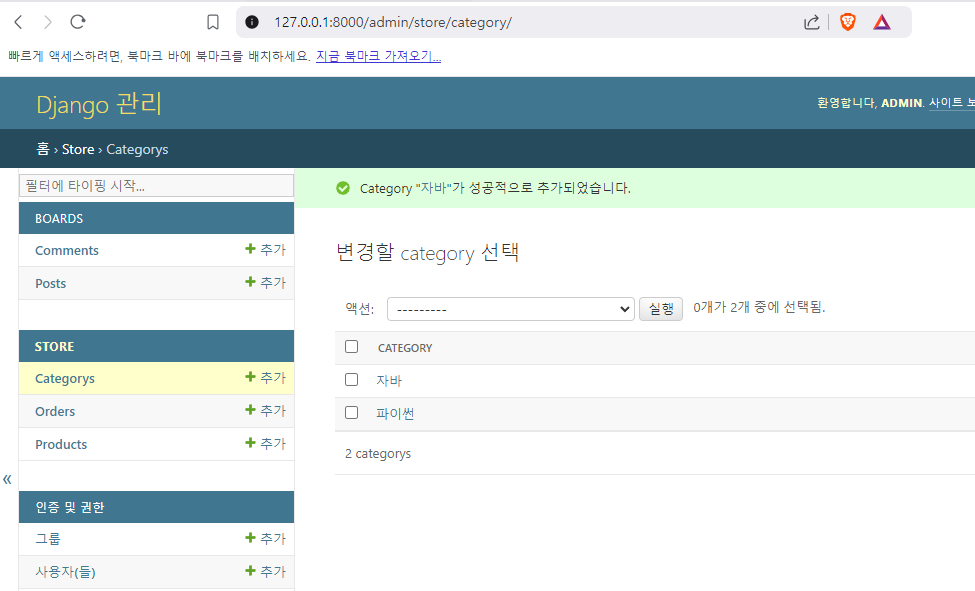Viewport: 975px width, 591px height.
Task: Focus the sidebar filter input field
Action: pyautogui.click(x=156, y=185)
